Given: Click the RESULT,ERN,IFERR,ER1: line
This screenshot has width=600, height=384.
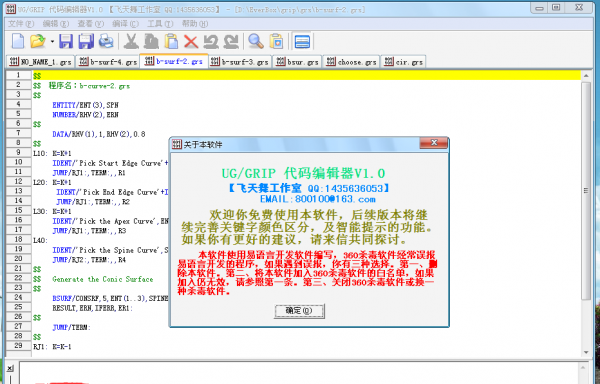Looking at the screenshot, I should (x=93, y=308).
